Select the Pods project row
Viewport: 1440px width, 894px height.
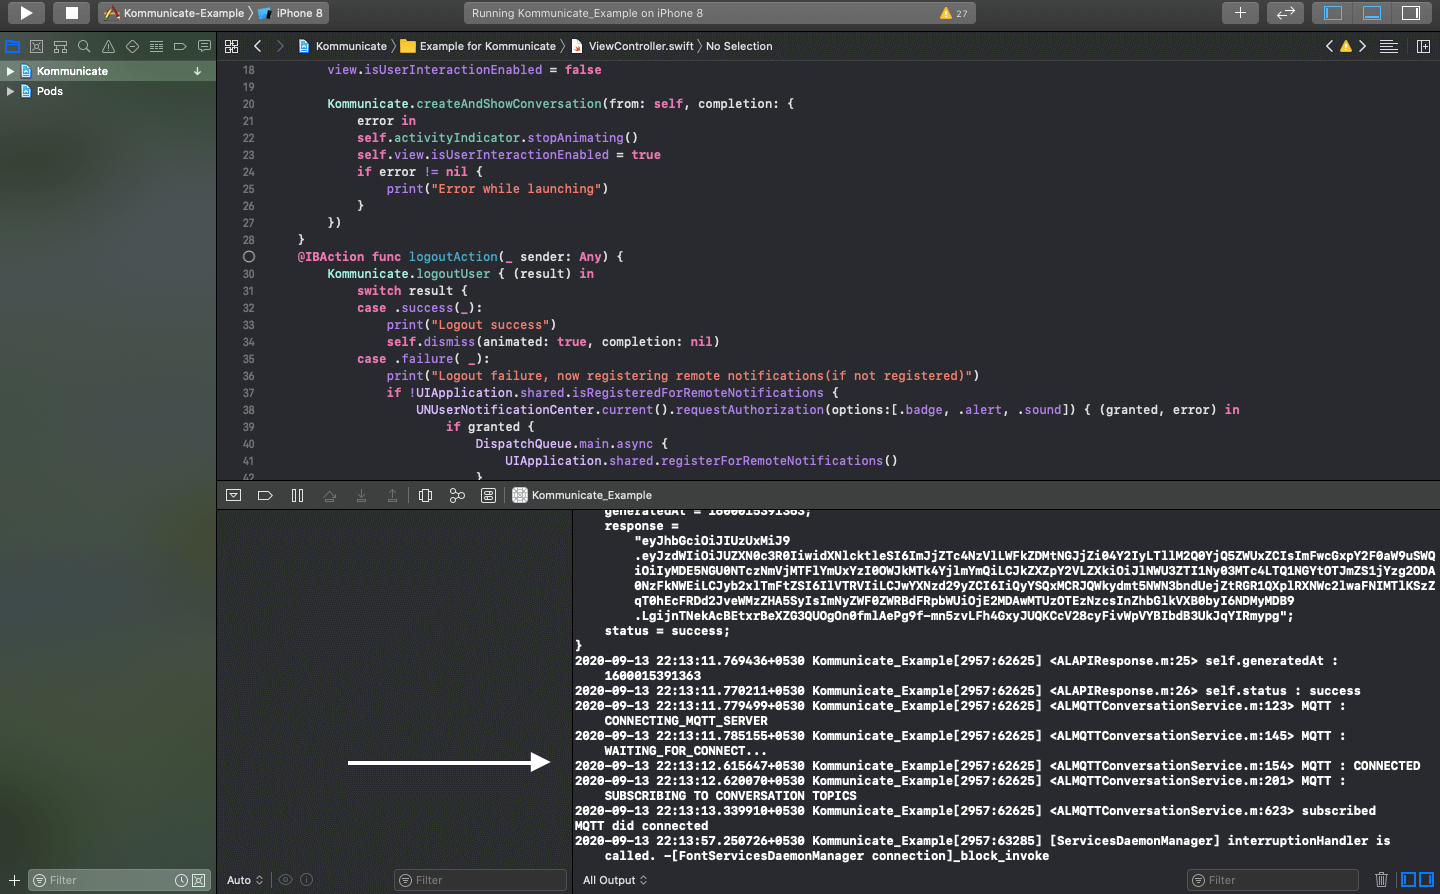[x=108, y=91]
